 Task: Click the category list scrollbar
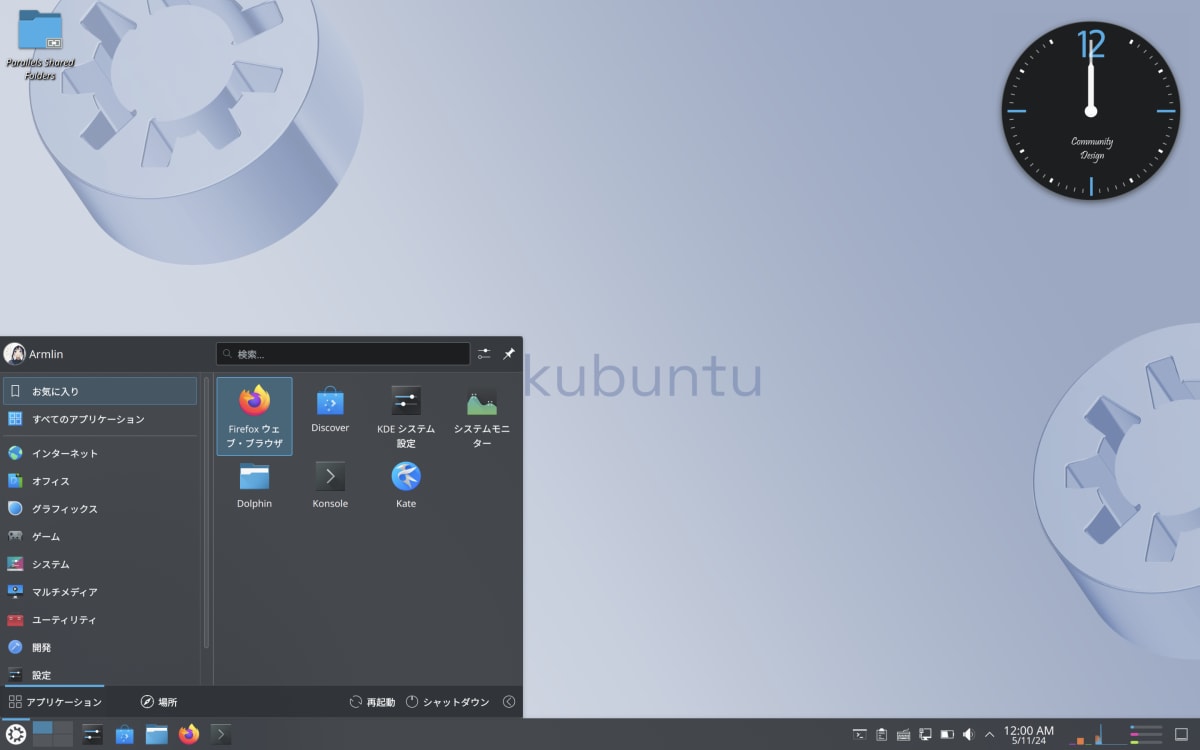[x=206, y=512]
